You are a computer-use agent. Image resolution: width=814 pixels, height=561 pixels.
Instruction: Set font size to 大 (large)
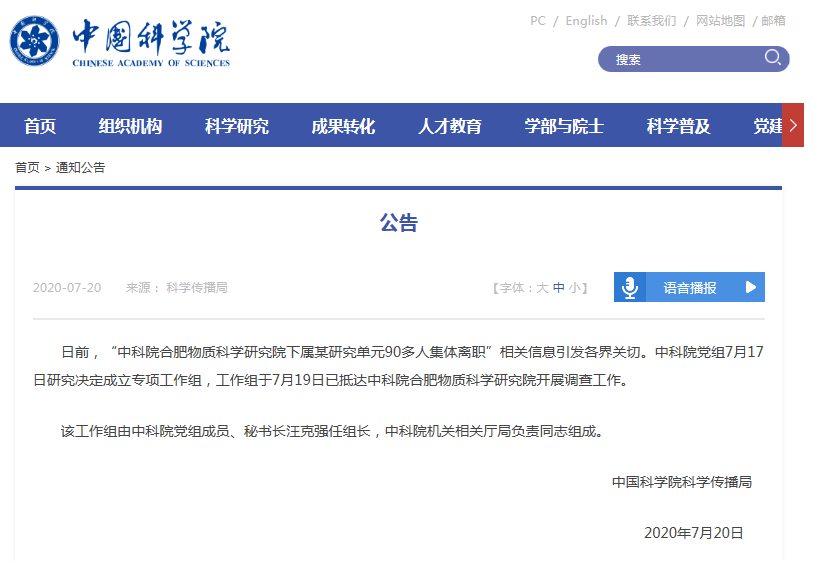(x=542, y=288)
